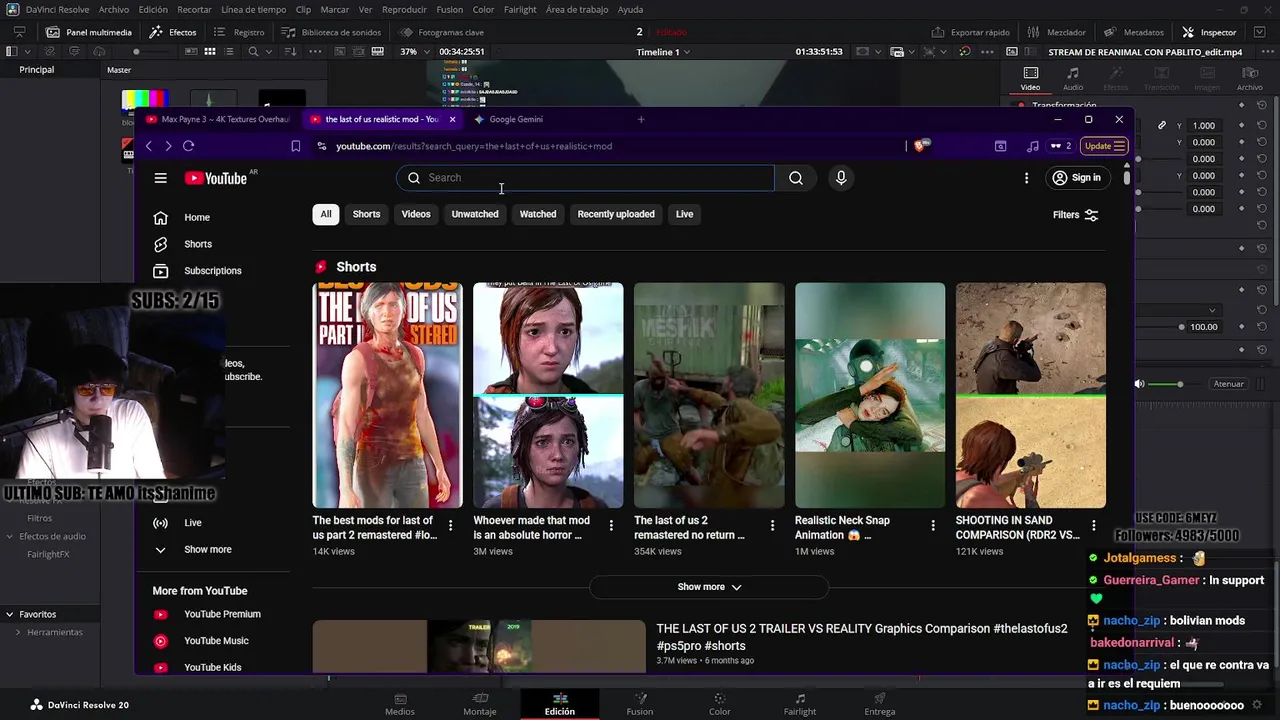Click the YouTube Sign in button

[x=1076, y=178]
